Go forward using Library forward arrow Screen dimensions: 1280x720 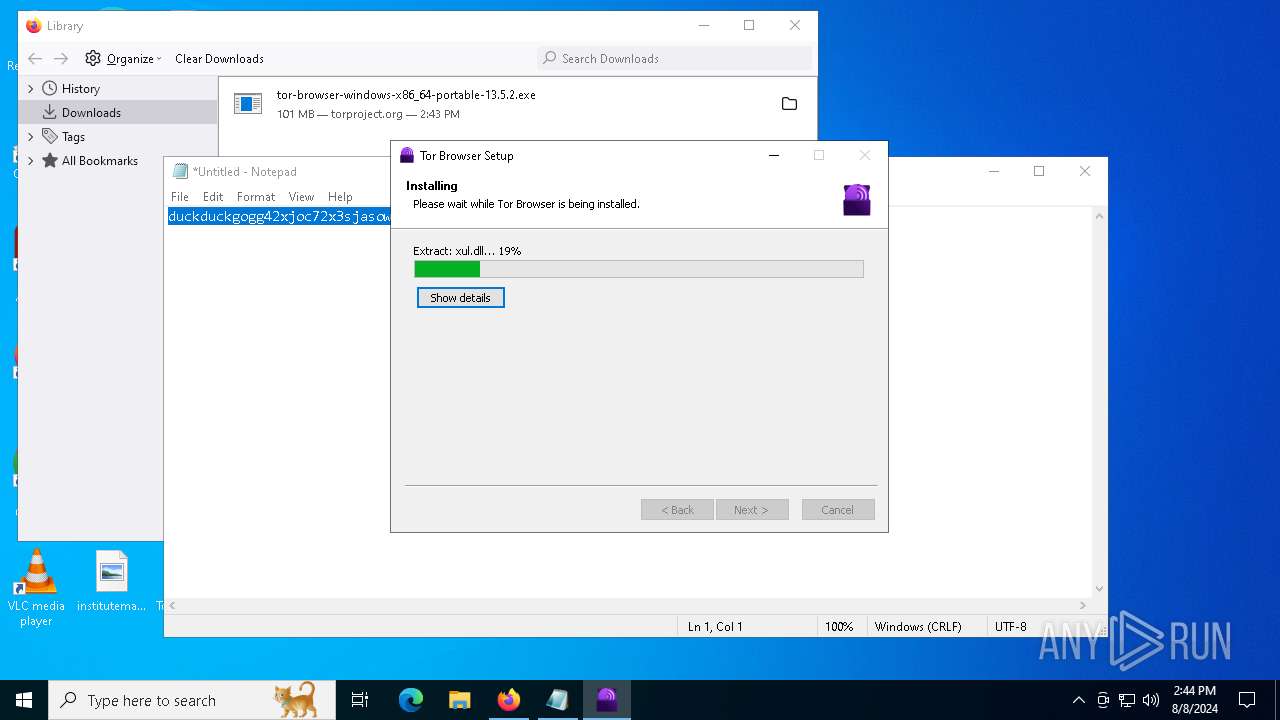61,59
